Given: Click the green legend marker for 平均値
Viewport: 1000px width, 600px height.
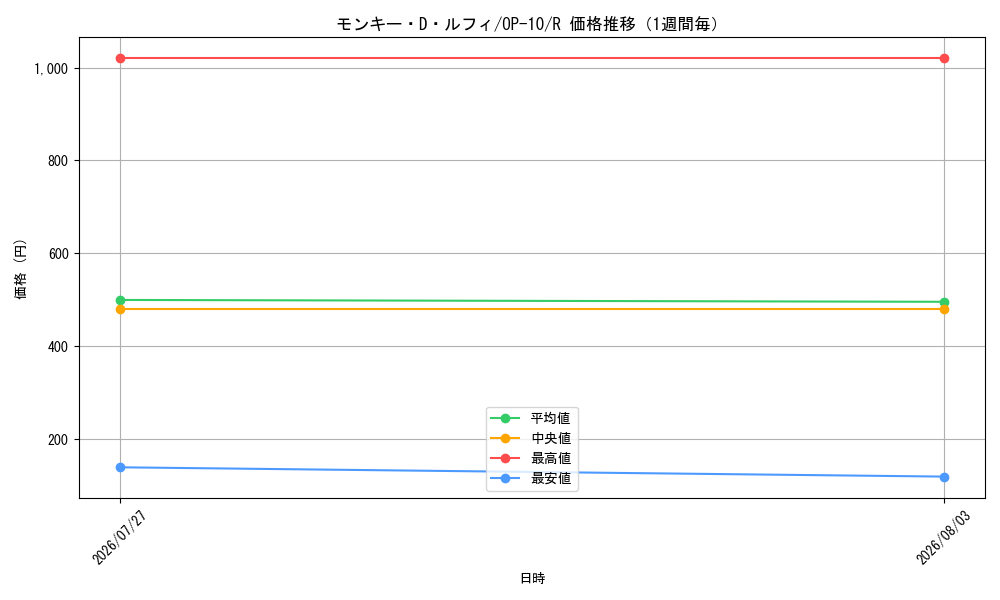Looking at the screenshot, I should click(506, 418).
